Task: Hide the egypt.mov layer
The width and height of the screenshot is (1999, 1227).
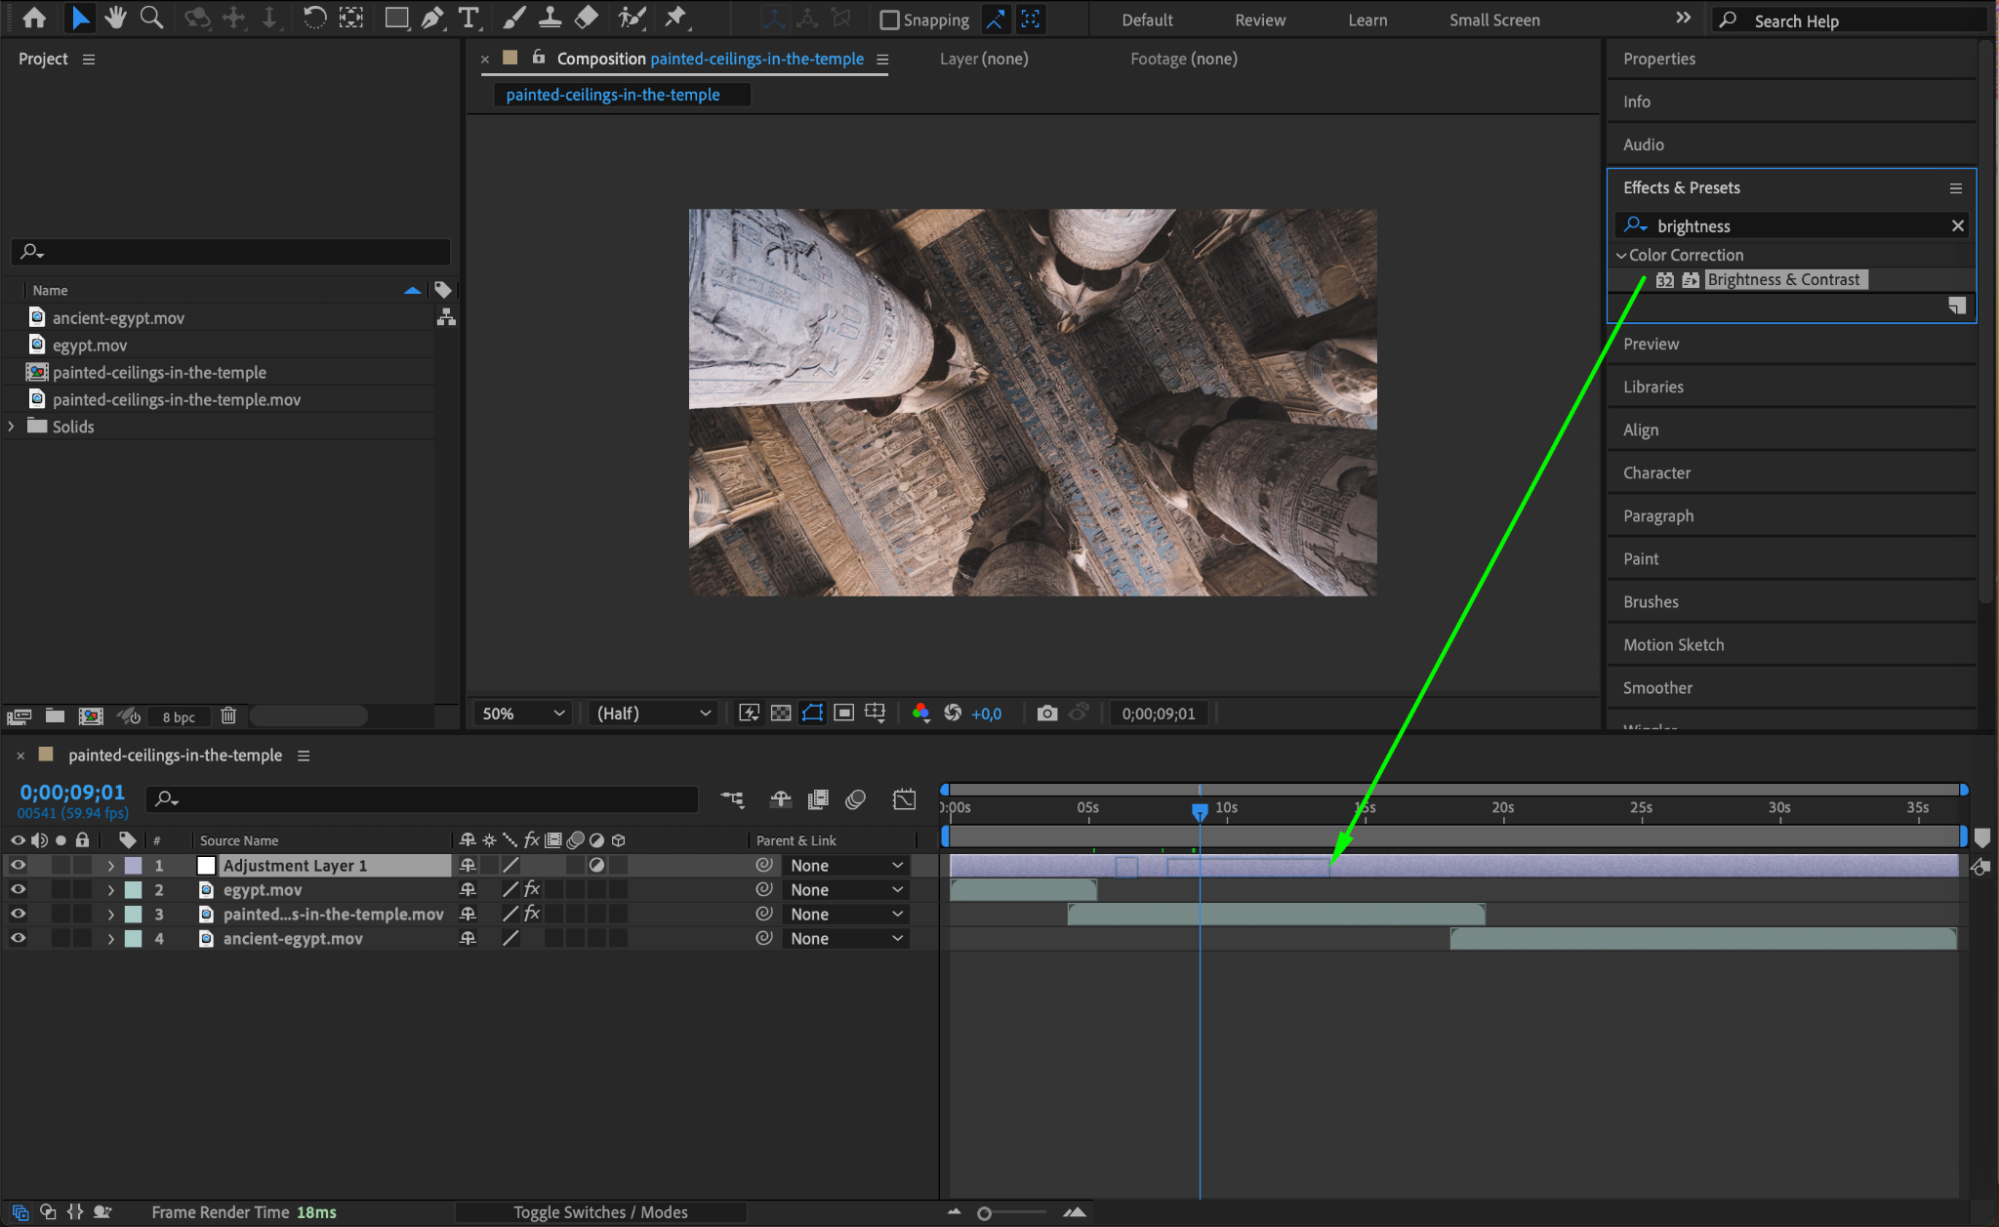Action: [x=18, y=889]
